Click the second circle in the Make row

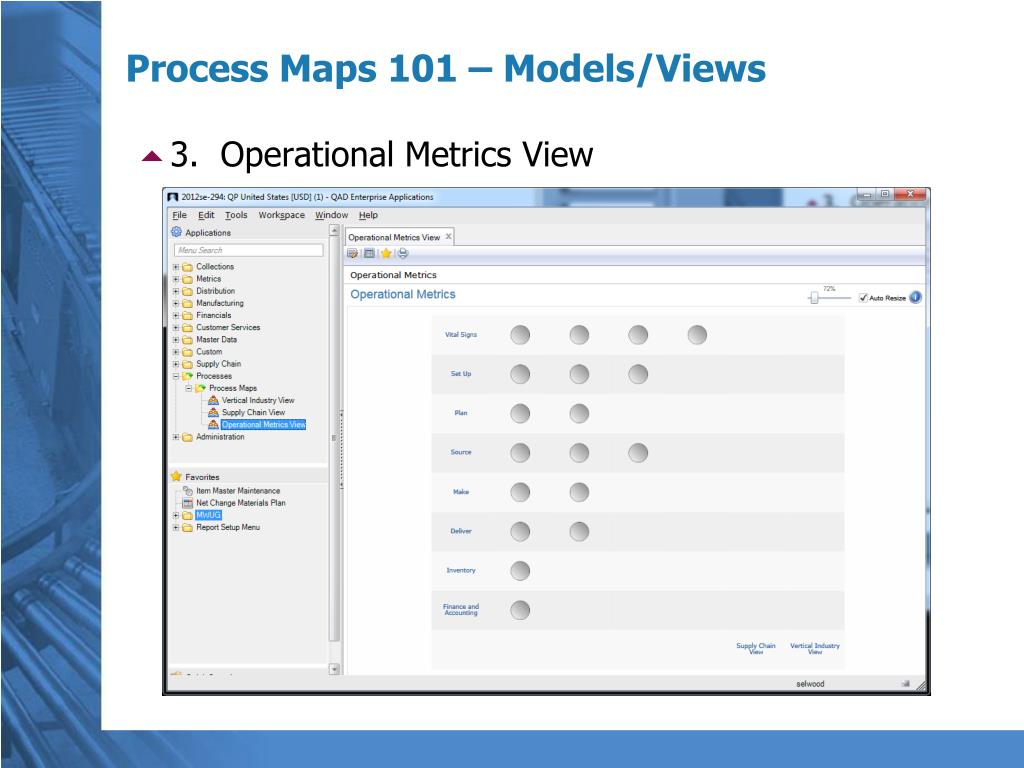click(579, 492)
